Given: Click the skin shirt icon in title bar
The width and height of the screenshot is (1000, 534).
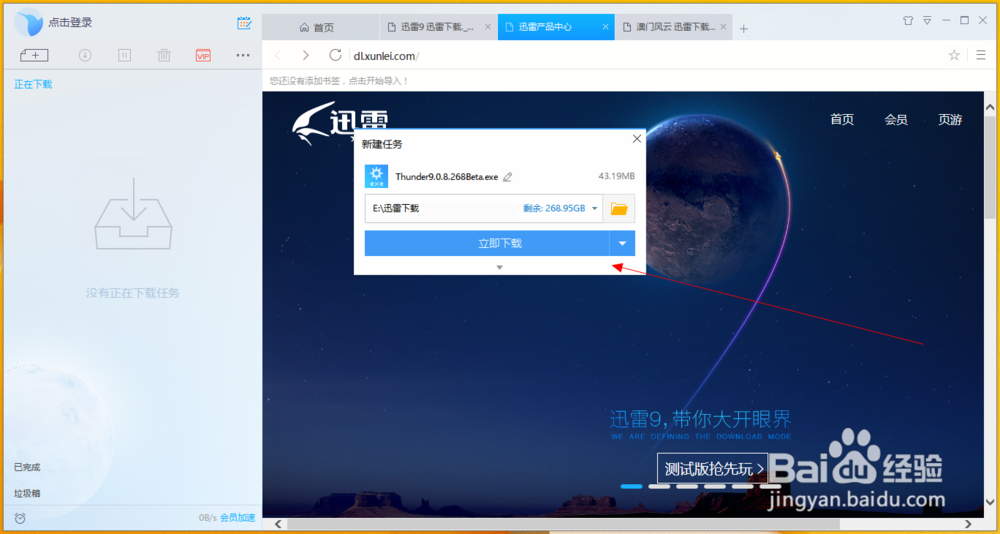Looking at the screenshot, I should tap(908, 20).
